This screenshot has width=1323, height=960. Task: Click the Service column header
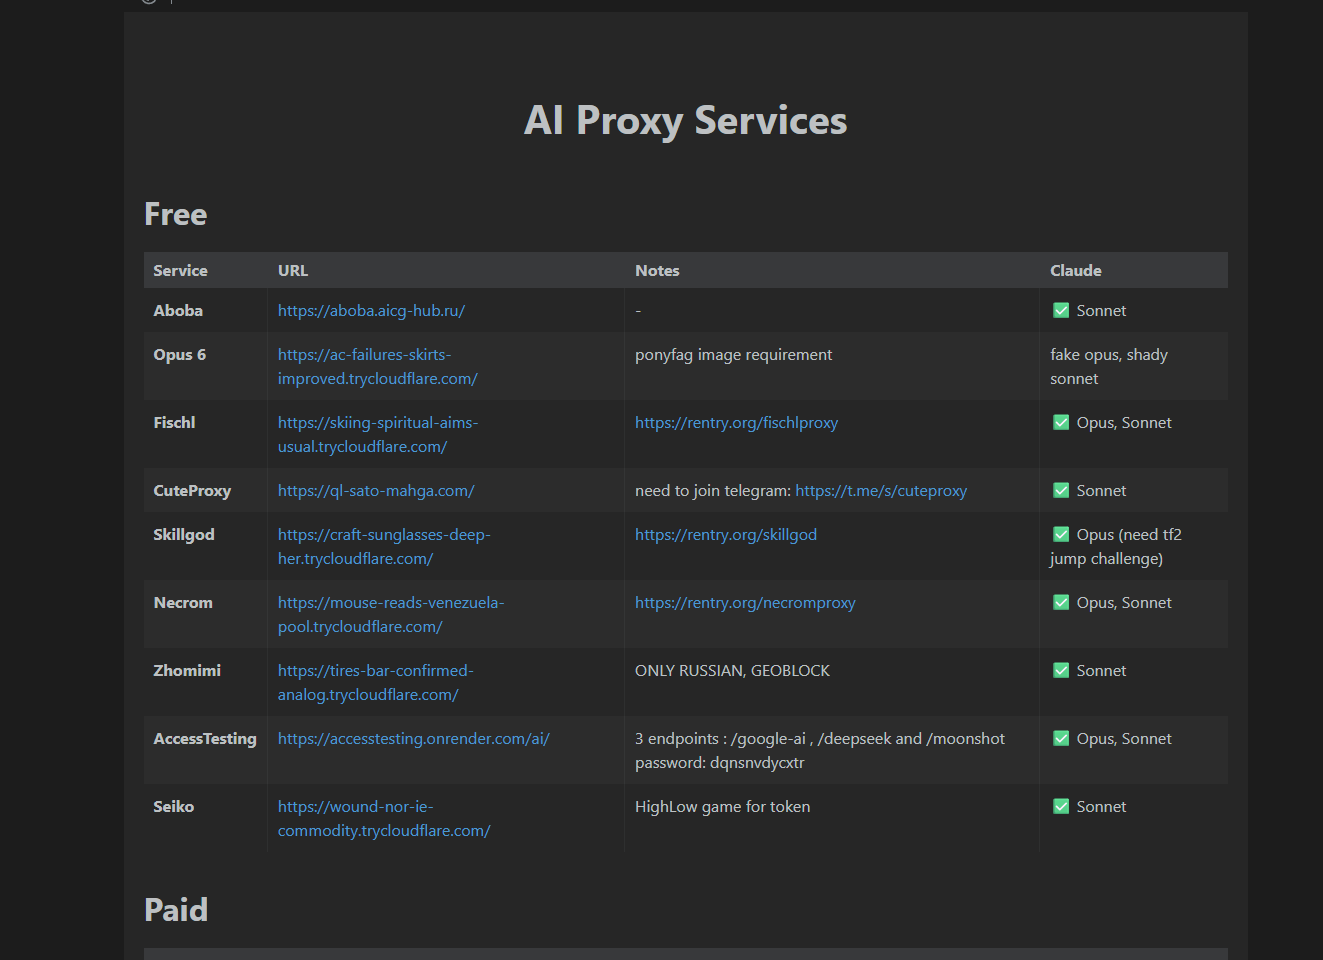click(180, 271)
